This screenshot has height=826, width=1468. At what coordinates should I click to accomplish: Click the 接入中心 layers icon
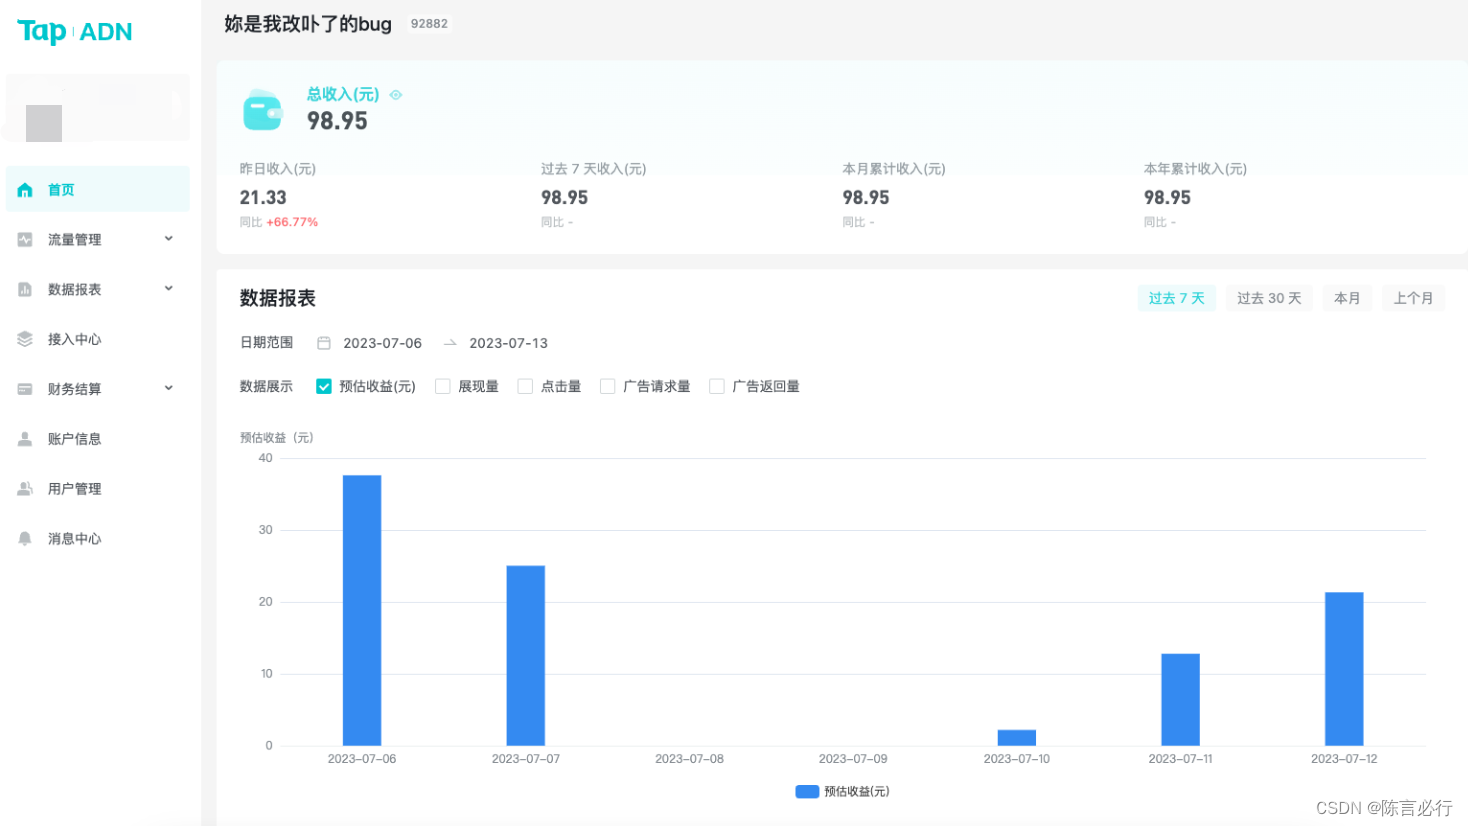pos(25,339)
